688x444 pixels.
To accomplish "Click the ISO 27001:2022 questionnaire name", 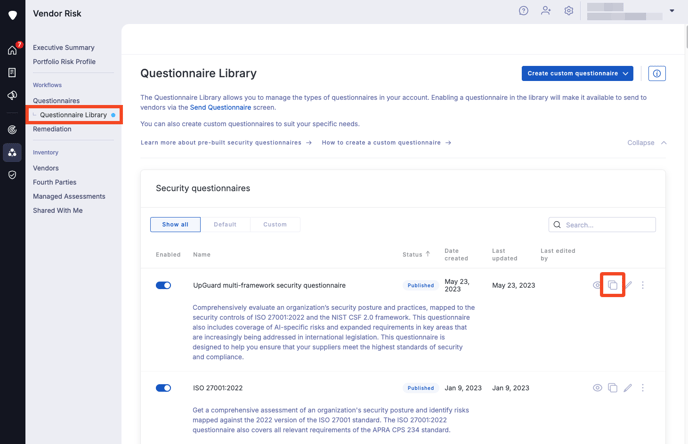I will (x=218, y=388).
